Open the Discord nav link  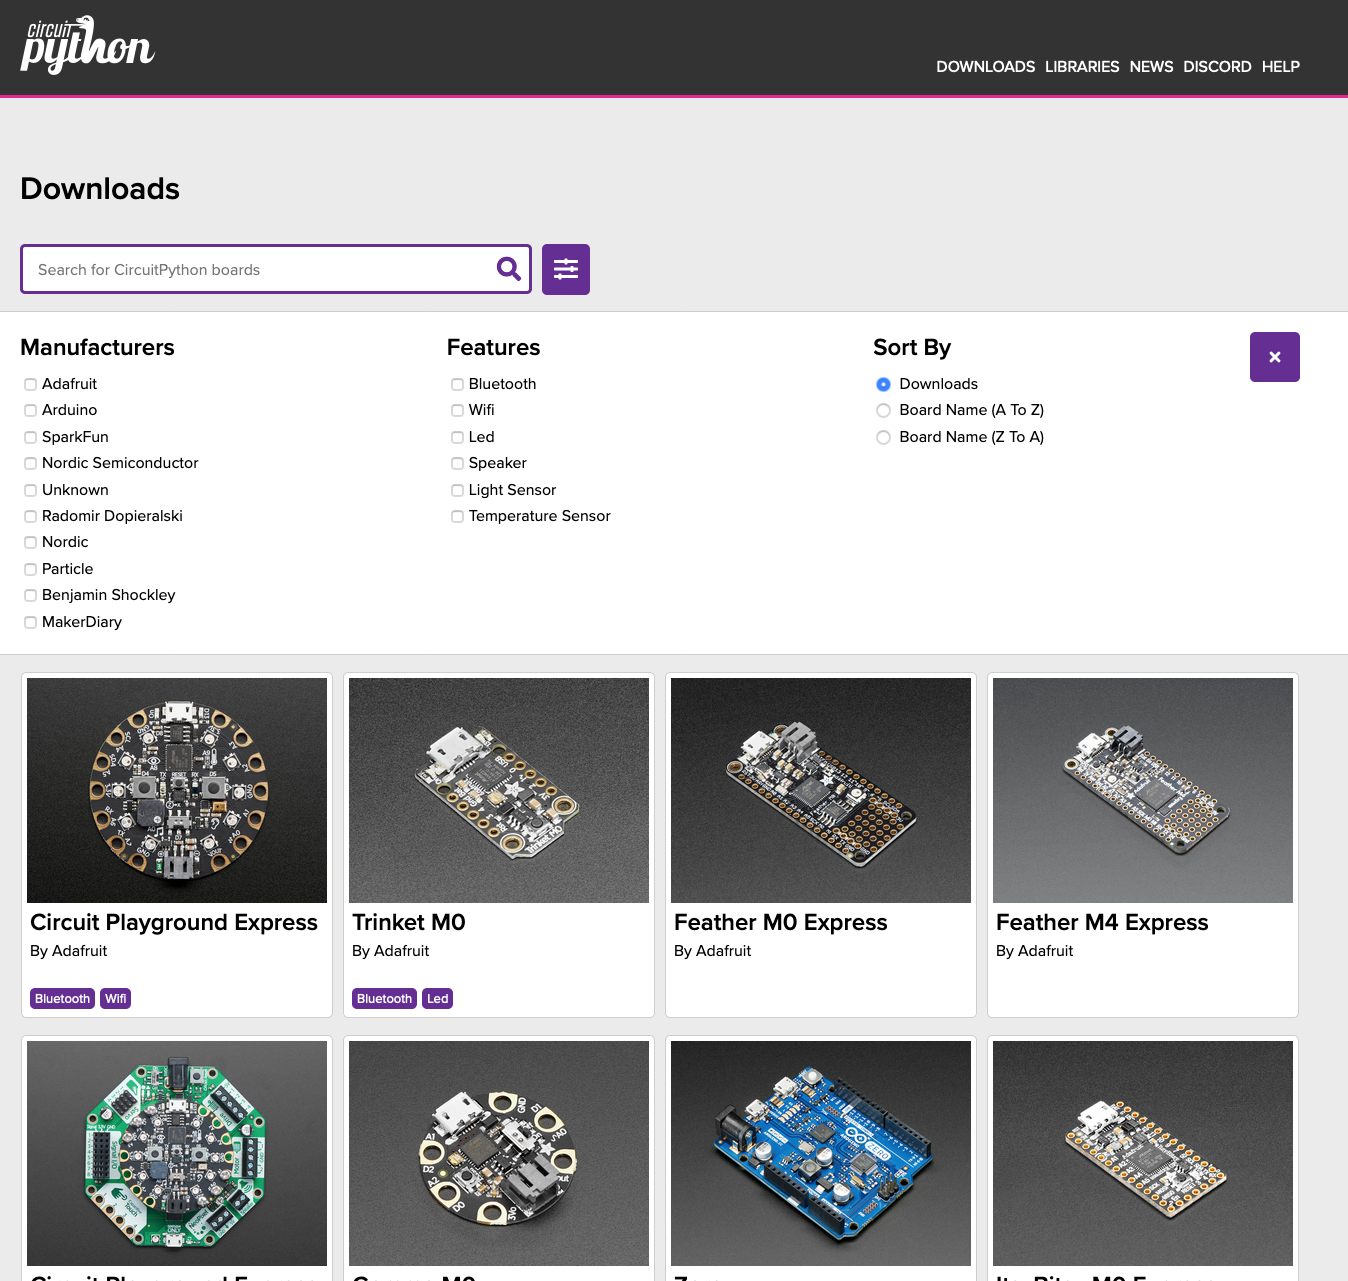pyautogui.click(x=1217, y=67)
